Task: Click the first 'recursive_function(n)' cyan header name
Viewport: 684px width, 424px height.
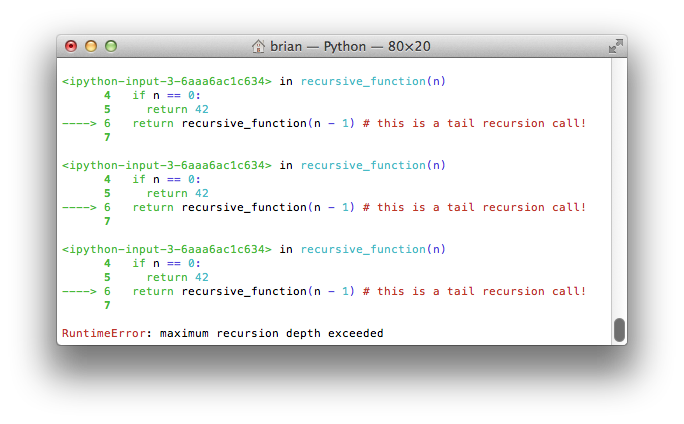Action: tap(373, 82)
